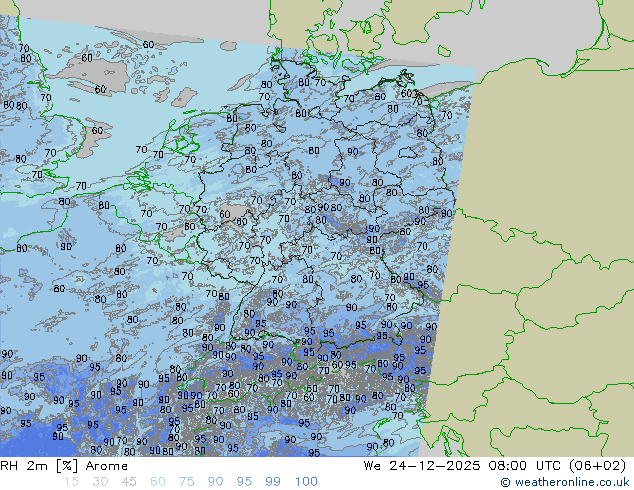Click legend value 95

pos(244,482)
